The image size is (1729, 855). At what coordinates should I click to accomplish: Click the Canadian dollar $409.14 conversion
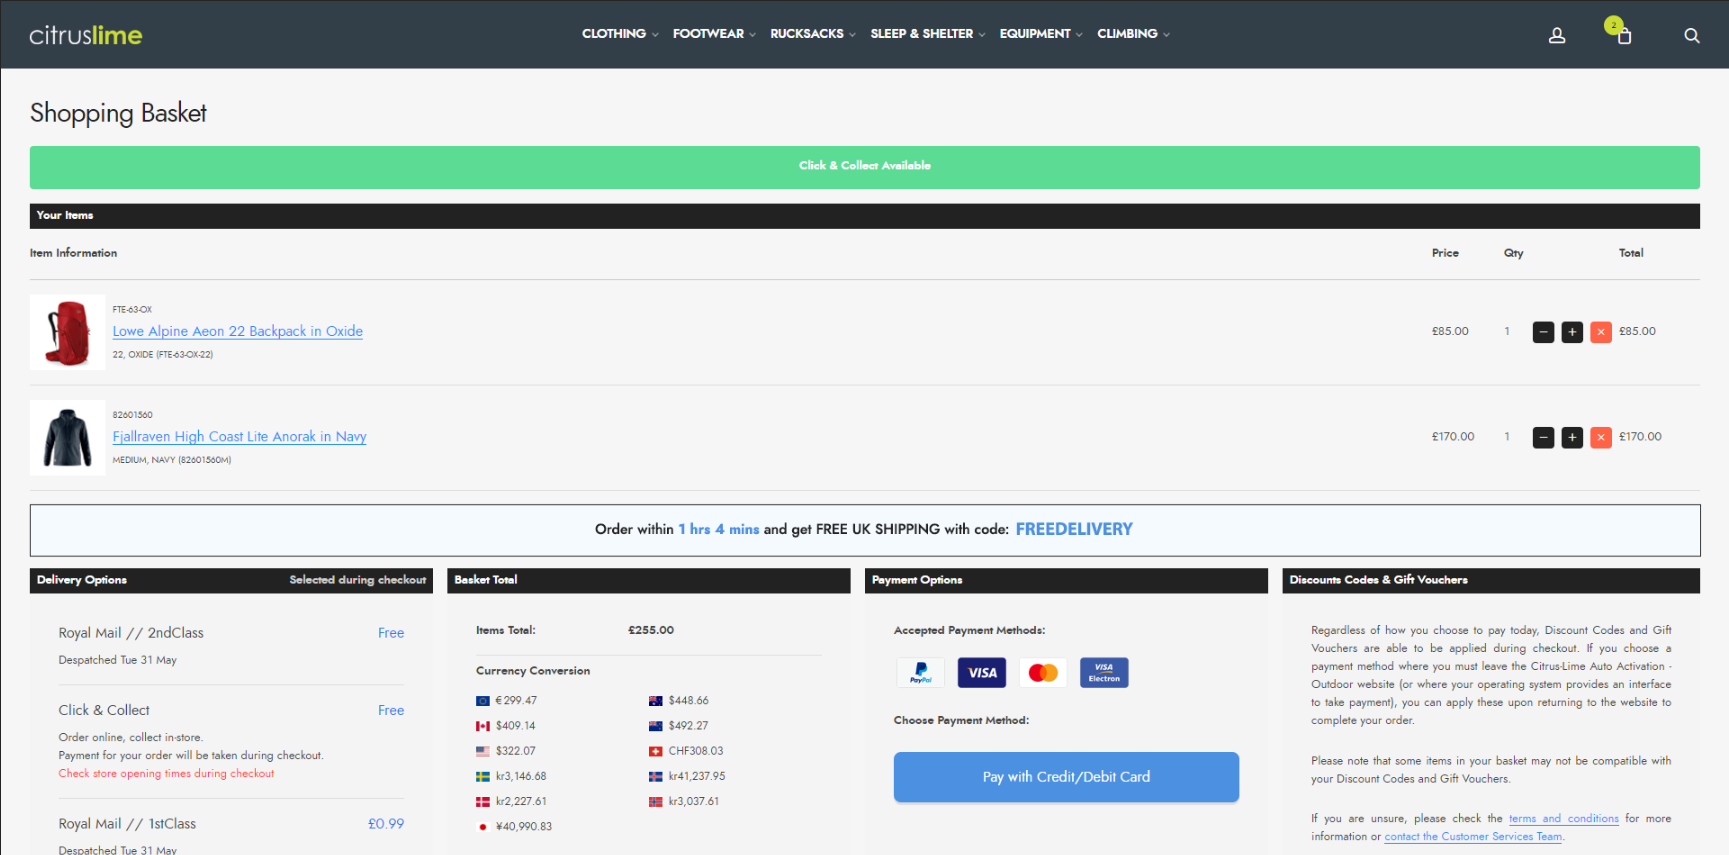[505, 726]
